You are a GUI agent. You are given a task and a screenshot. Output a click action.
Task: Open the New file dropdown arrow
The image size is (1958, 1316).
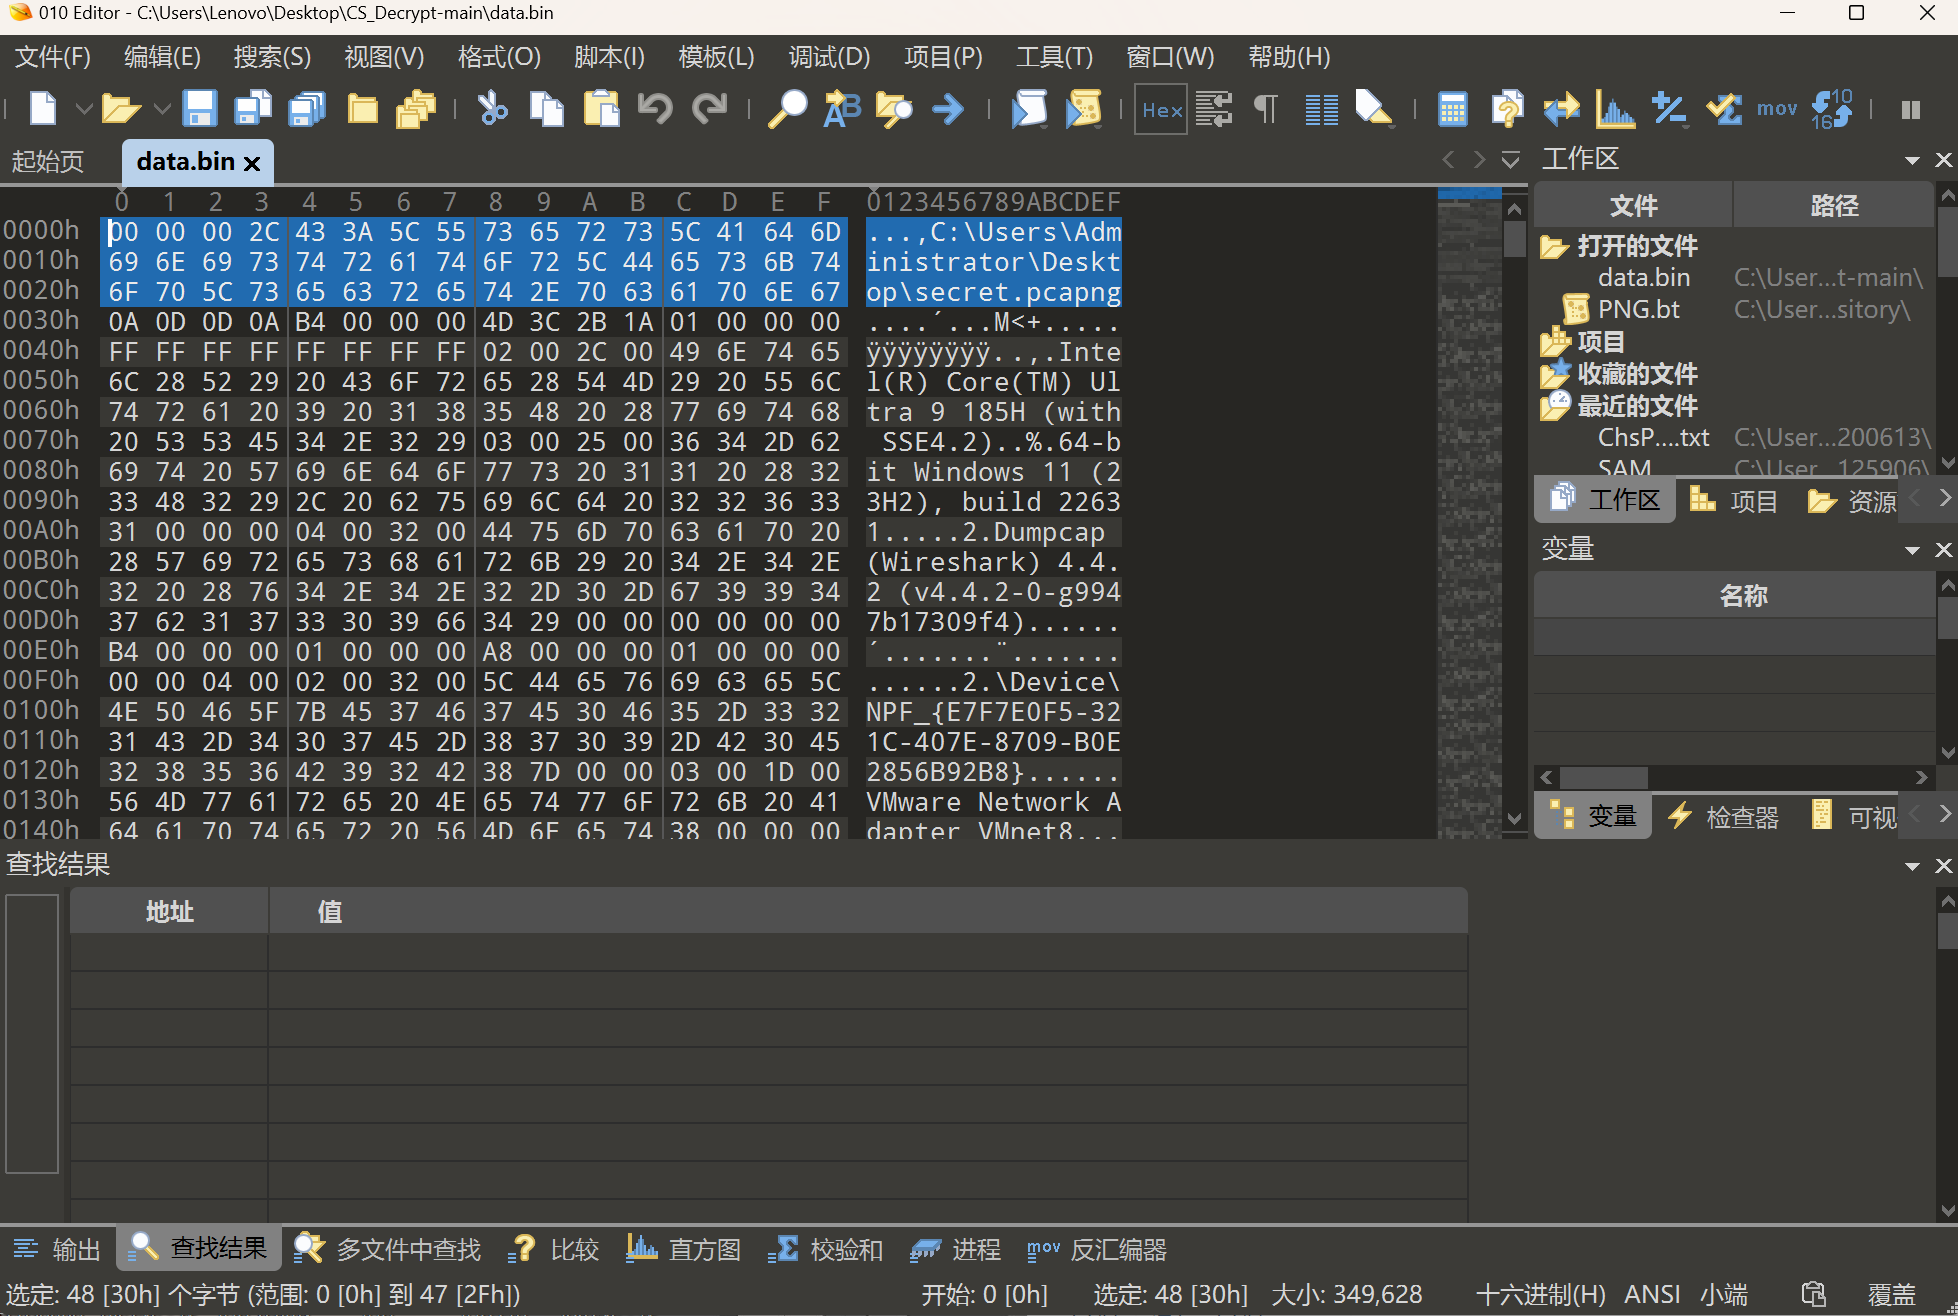pyautogui.click(x=84, y=108)
